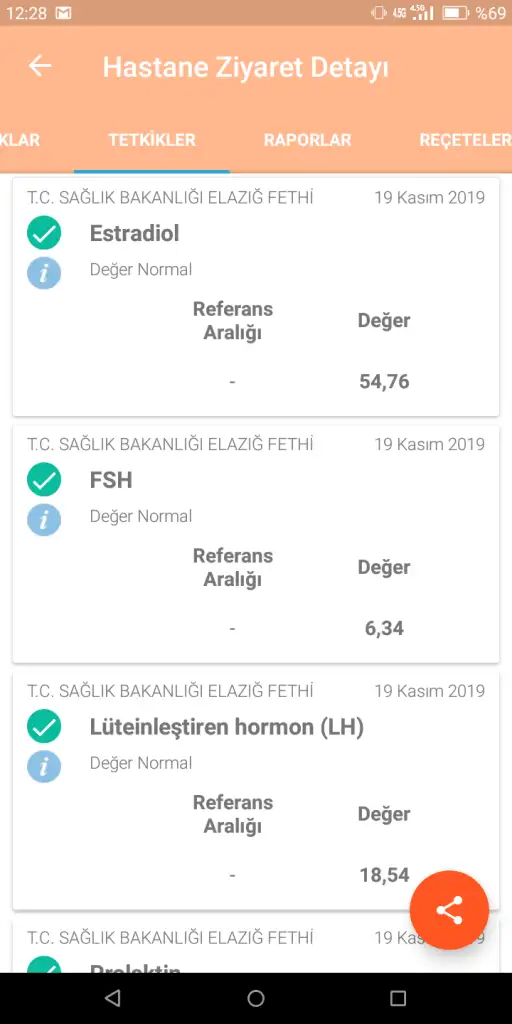Screen dimensions: 512x1024
Task: Switch to the REÇETELER tab
Action: tap(465, 140)
